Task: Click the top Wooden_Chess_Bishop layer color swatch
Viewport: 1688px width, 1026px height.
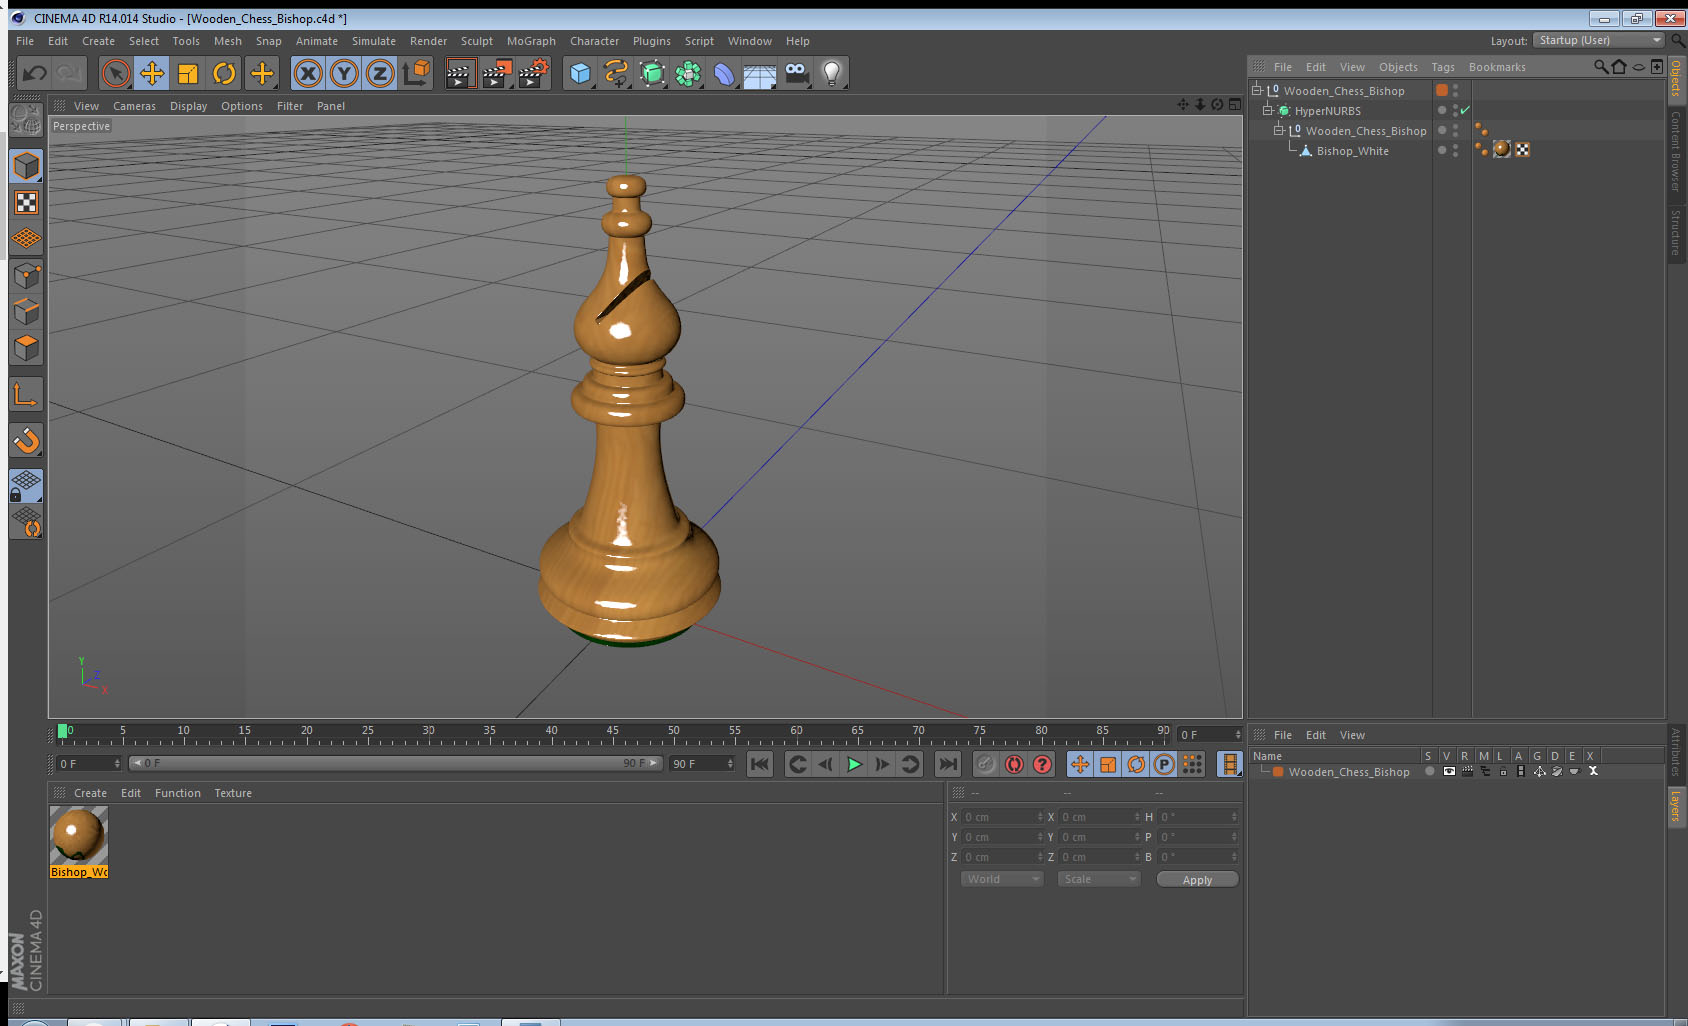Action: (x=1442, y=90)
